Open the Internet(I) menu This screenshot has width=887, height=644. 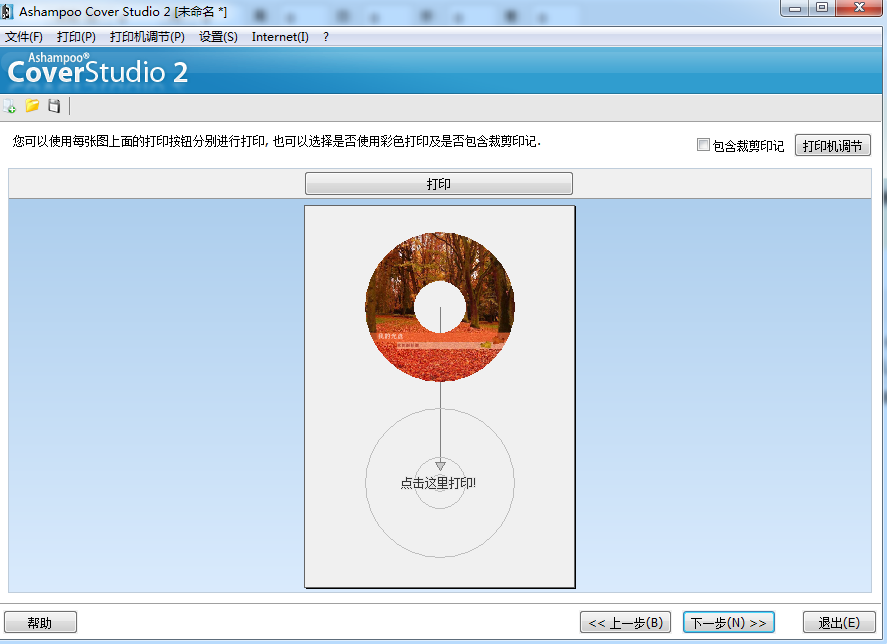[x=280, y=37]
